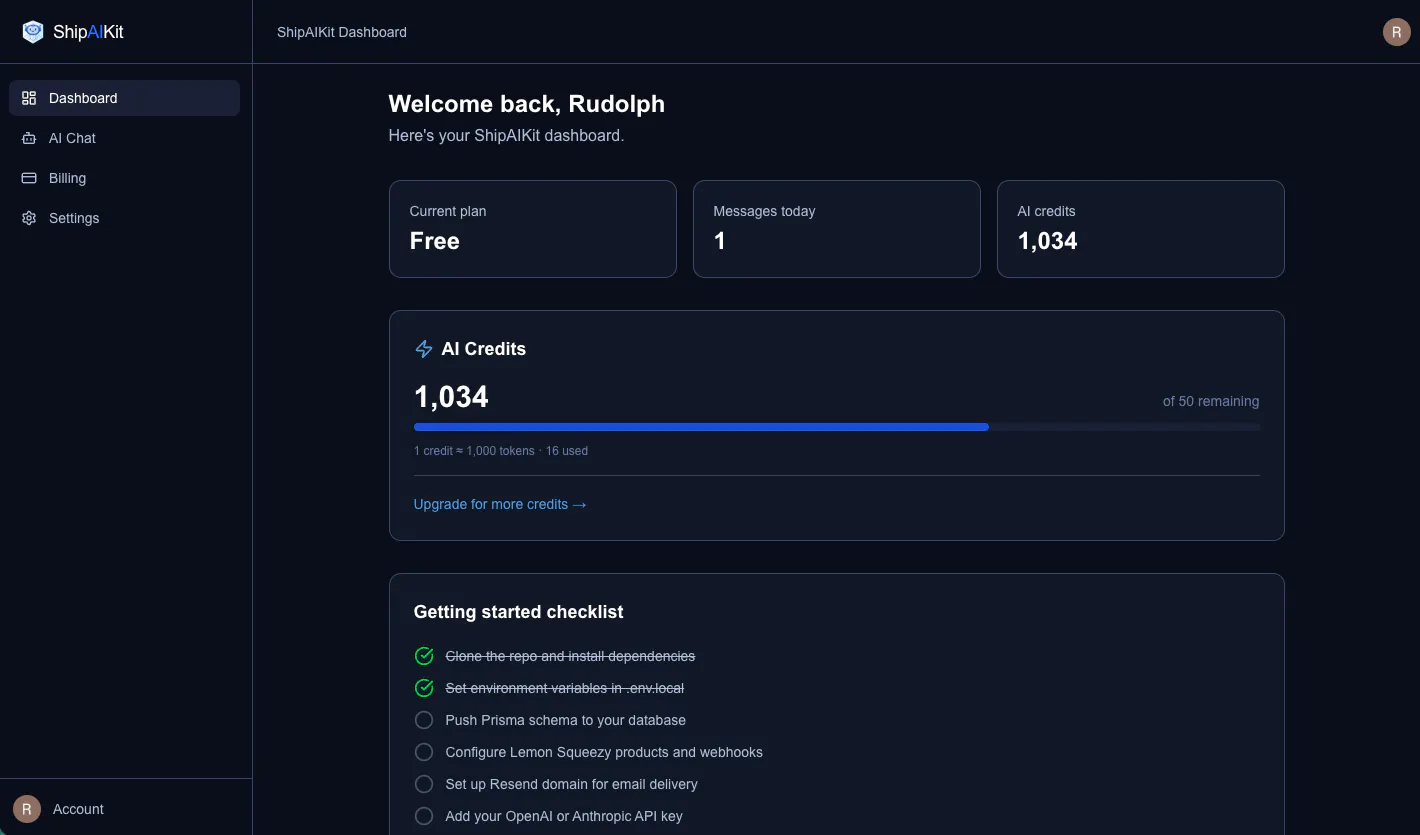Click the Settings gear icon
The height and width of the screenshot is (835, 1420).
click(29, 218)
